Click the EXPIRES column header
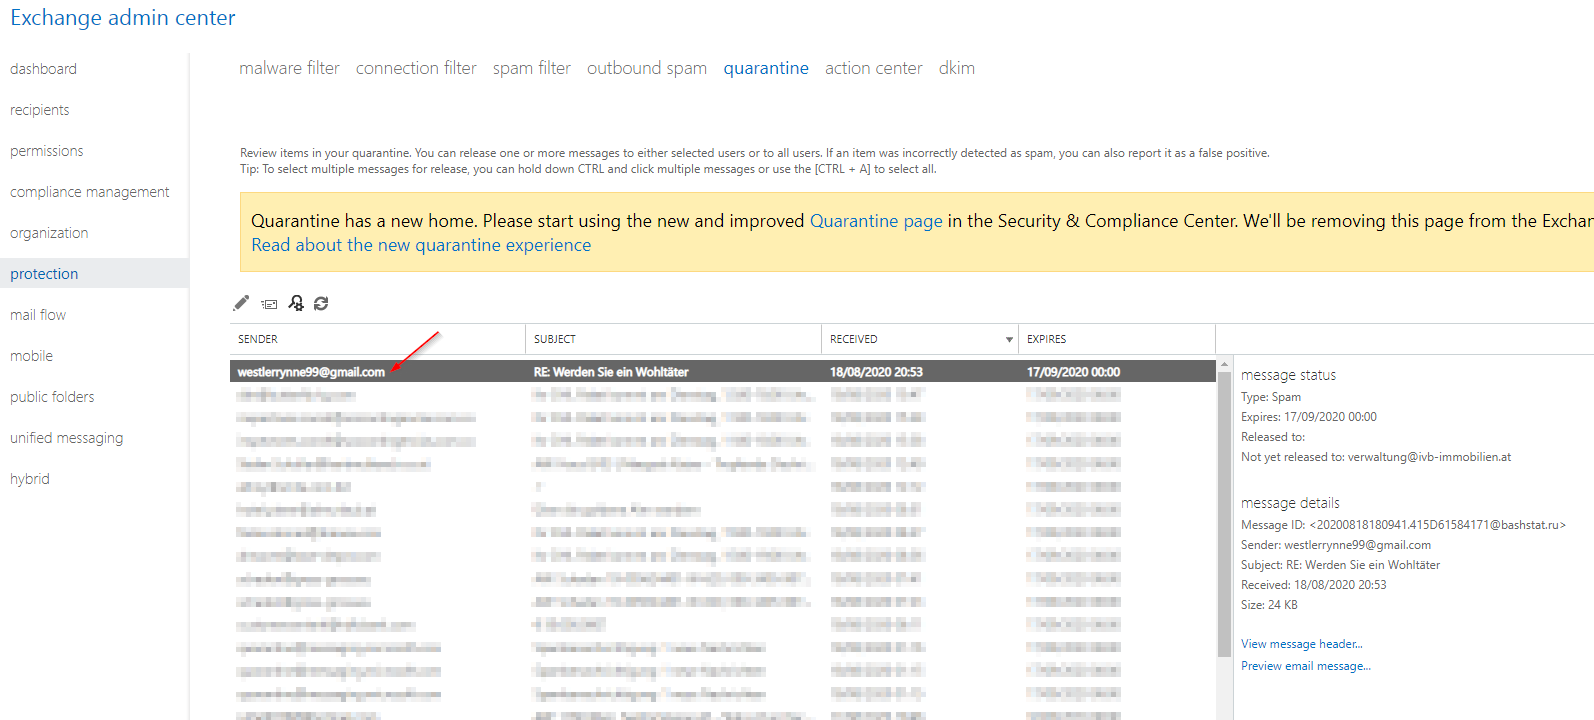Viewport: 1594px width, 720px height. [x=1117, y=339]
